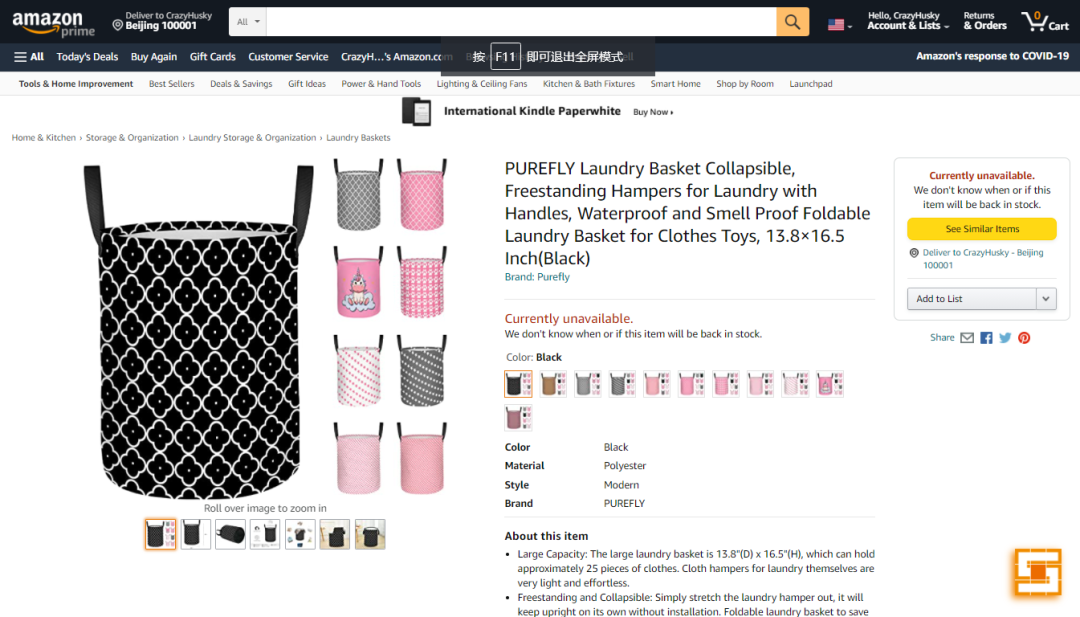Open Today's Deals in the navigation bar
This screenshot has height=617, width=1080.
tap(87, 57)
